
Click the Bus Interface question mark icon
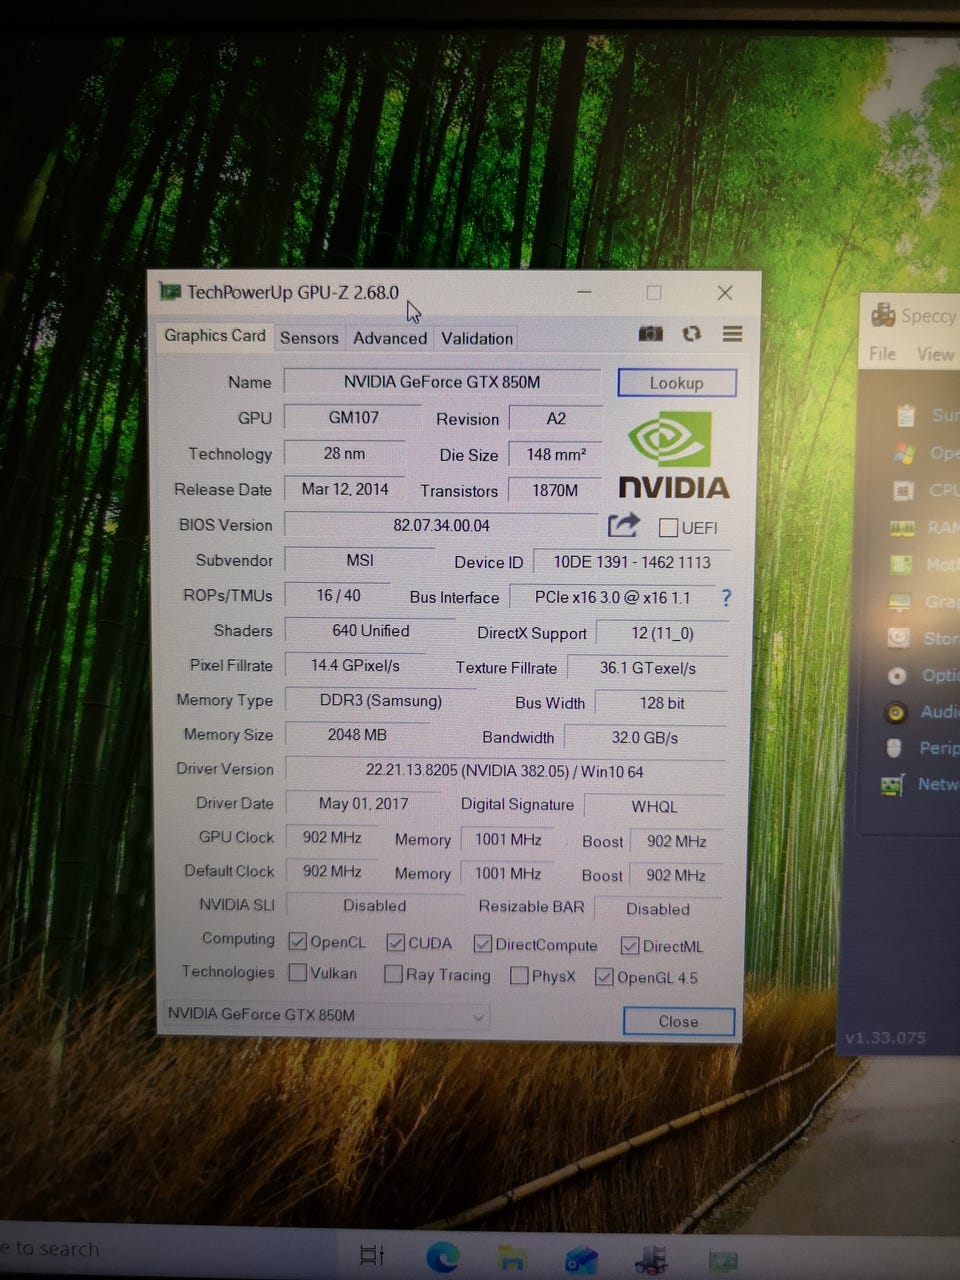[726, 597]
